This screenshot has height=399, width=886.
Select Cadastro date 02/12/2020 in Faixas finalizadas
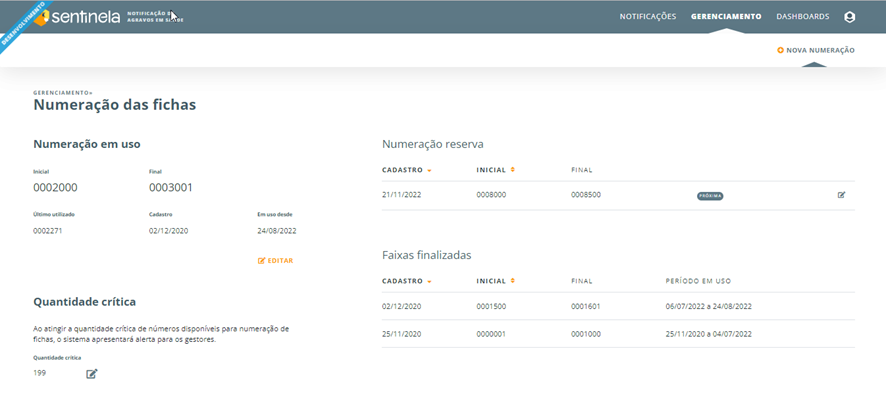coord(402,306)
